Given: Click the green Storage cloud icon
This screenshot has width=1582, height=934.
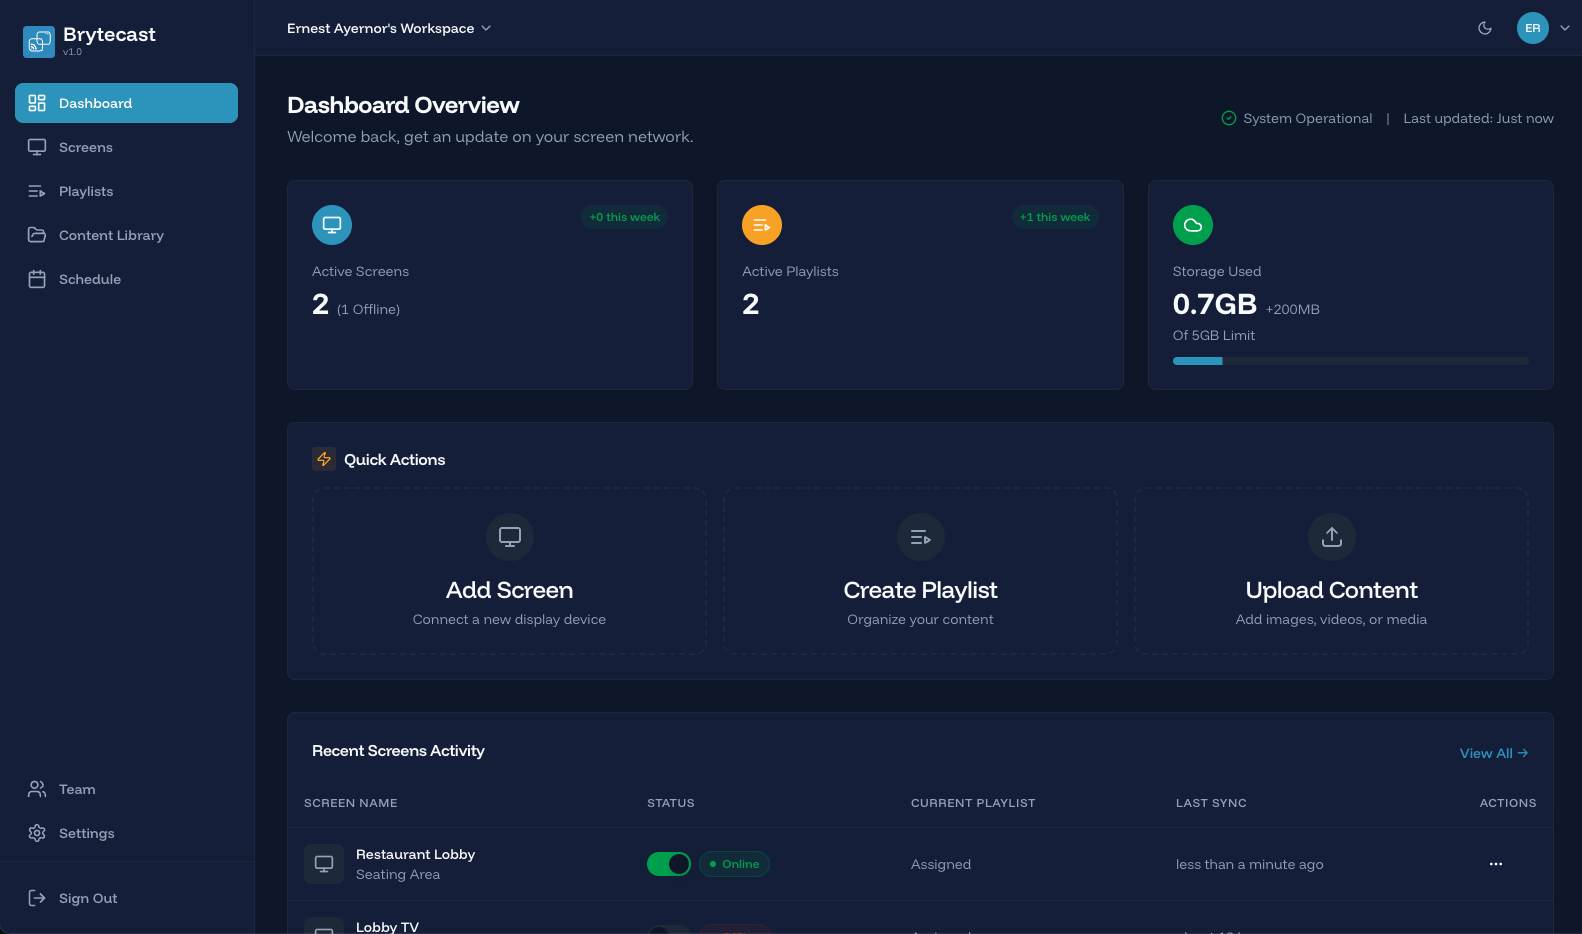Looking at the screenshot, I should [x=1193, y=225].
